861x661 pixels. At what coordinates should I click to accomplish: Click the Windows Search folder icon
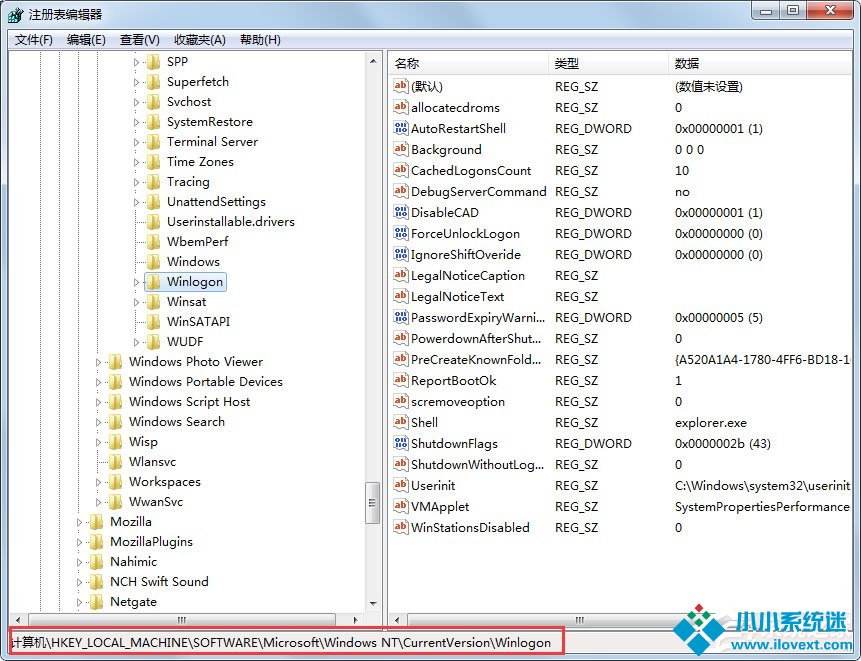coord(115,422)
